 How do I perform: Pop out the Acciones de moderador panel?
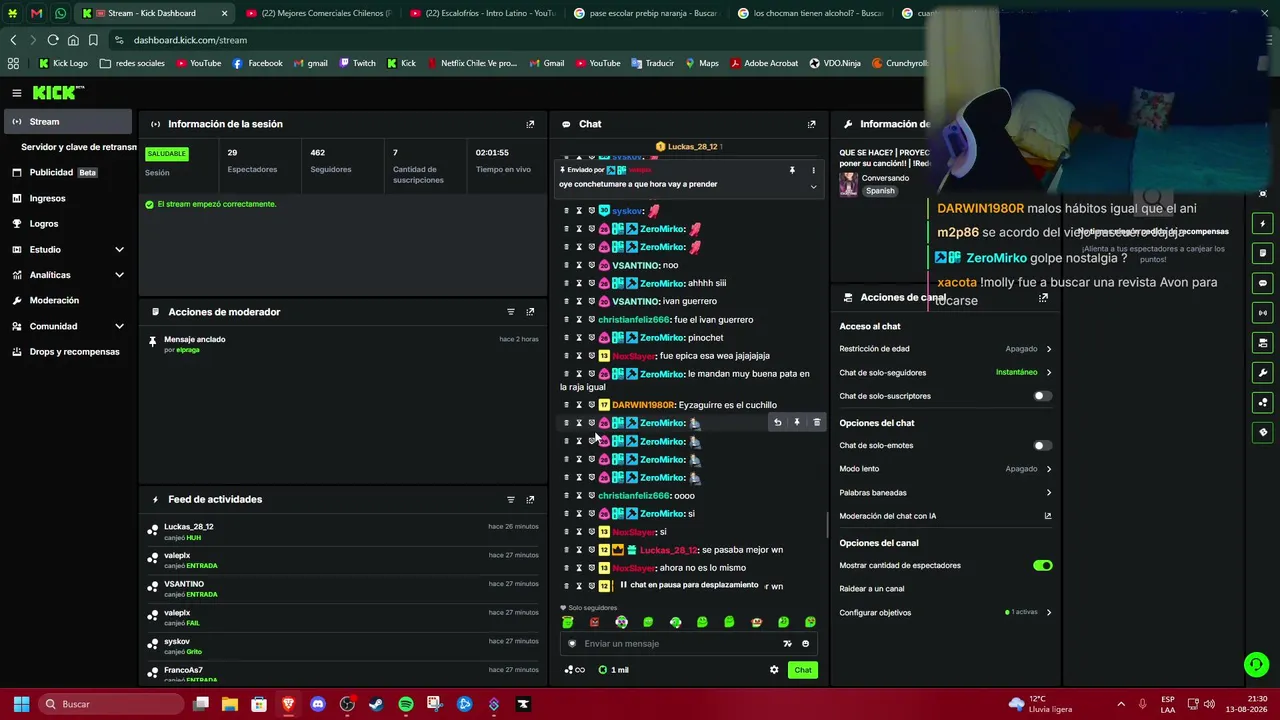click(530, 312)
